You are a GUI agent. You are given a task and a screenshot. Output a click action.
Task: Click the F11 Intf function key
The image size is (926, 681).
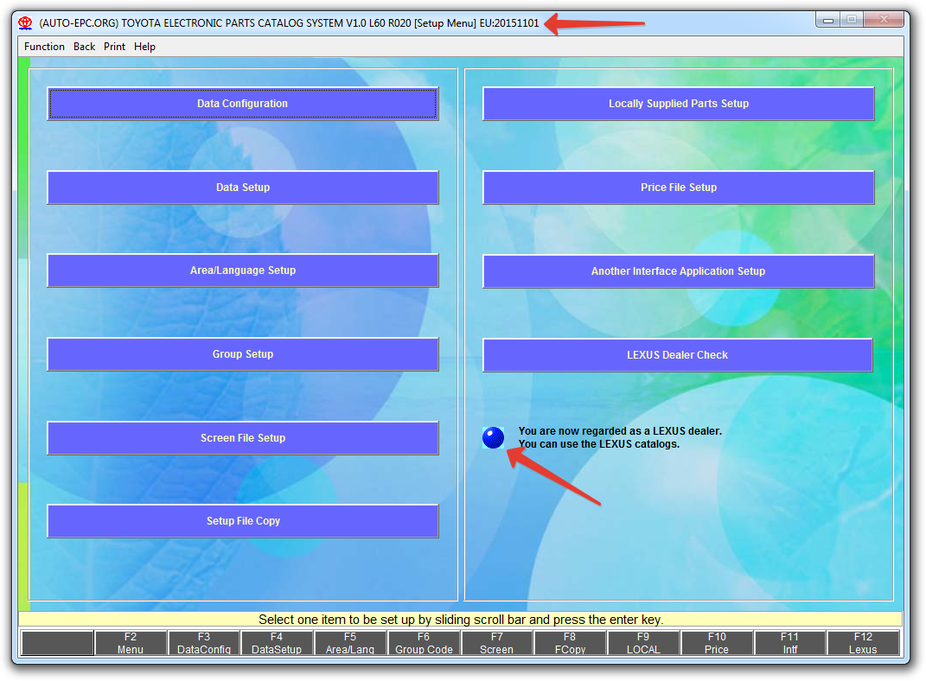790,643
